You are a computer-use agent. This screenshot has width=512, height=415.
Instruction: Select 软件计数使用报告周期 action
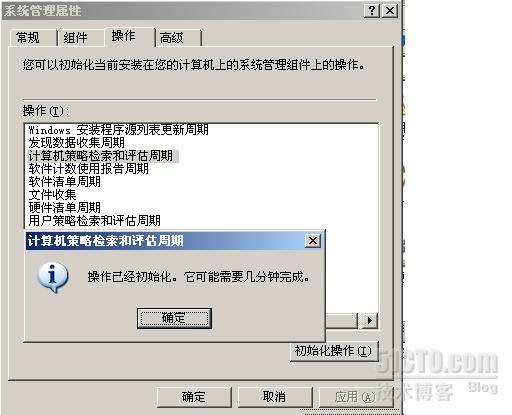(x=88, y=169)
